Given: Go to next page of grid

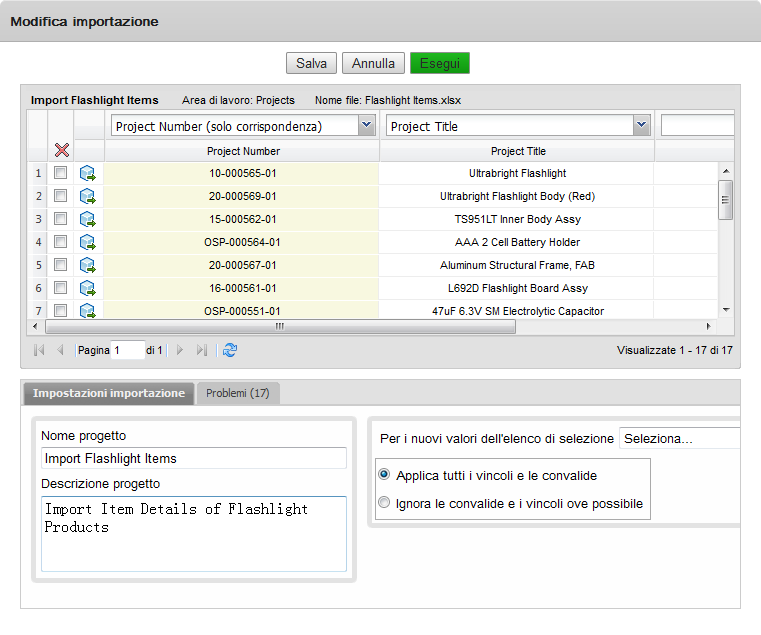Looking at the screenshot, I should pos(180,350).
